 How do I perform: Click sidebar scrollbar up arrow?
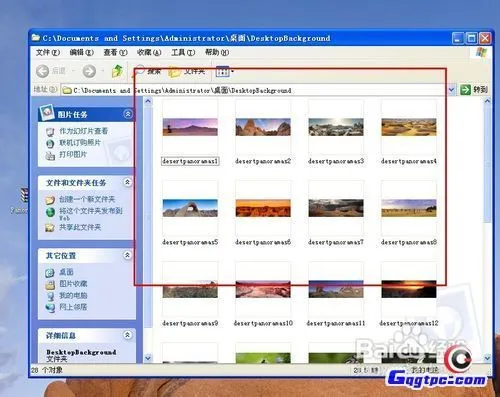pos(148,101)
